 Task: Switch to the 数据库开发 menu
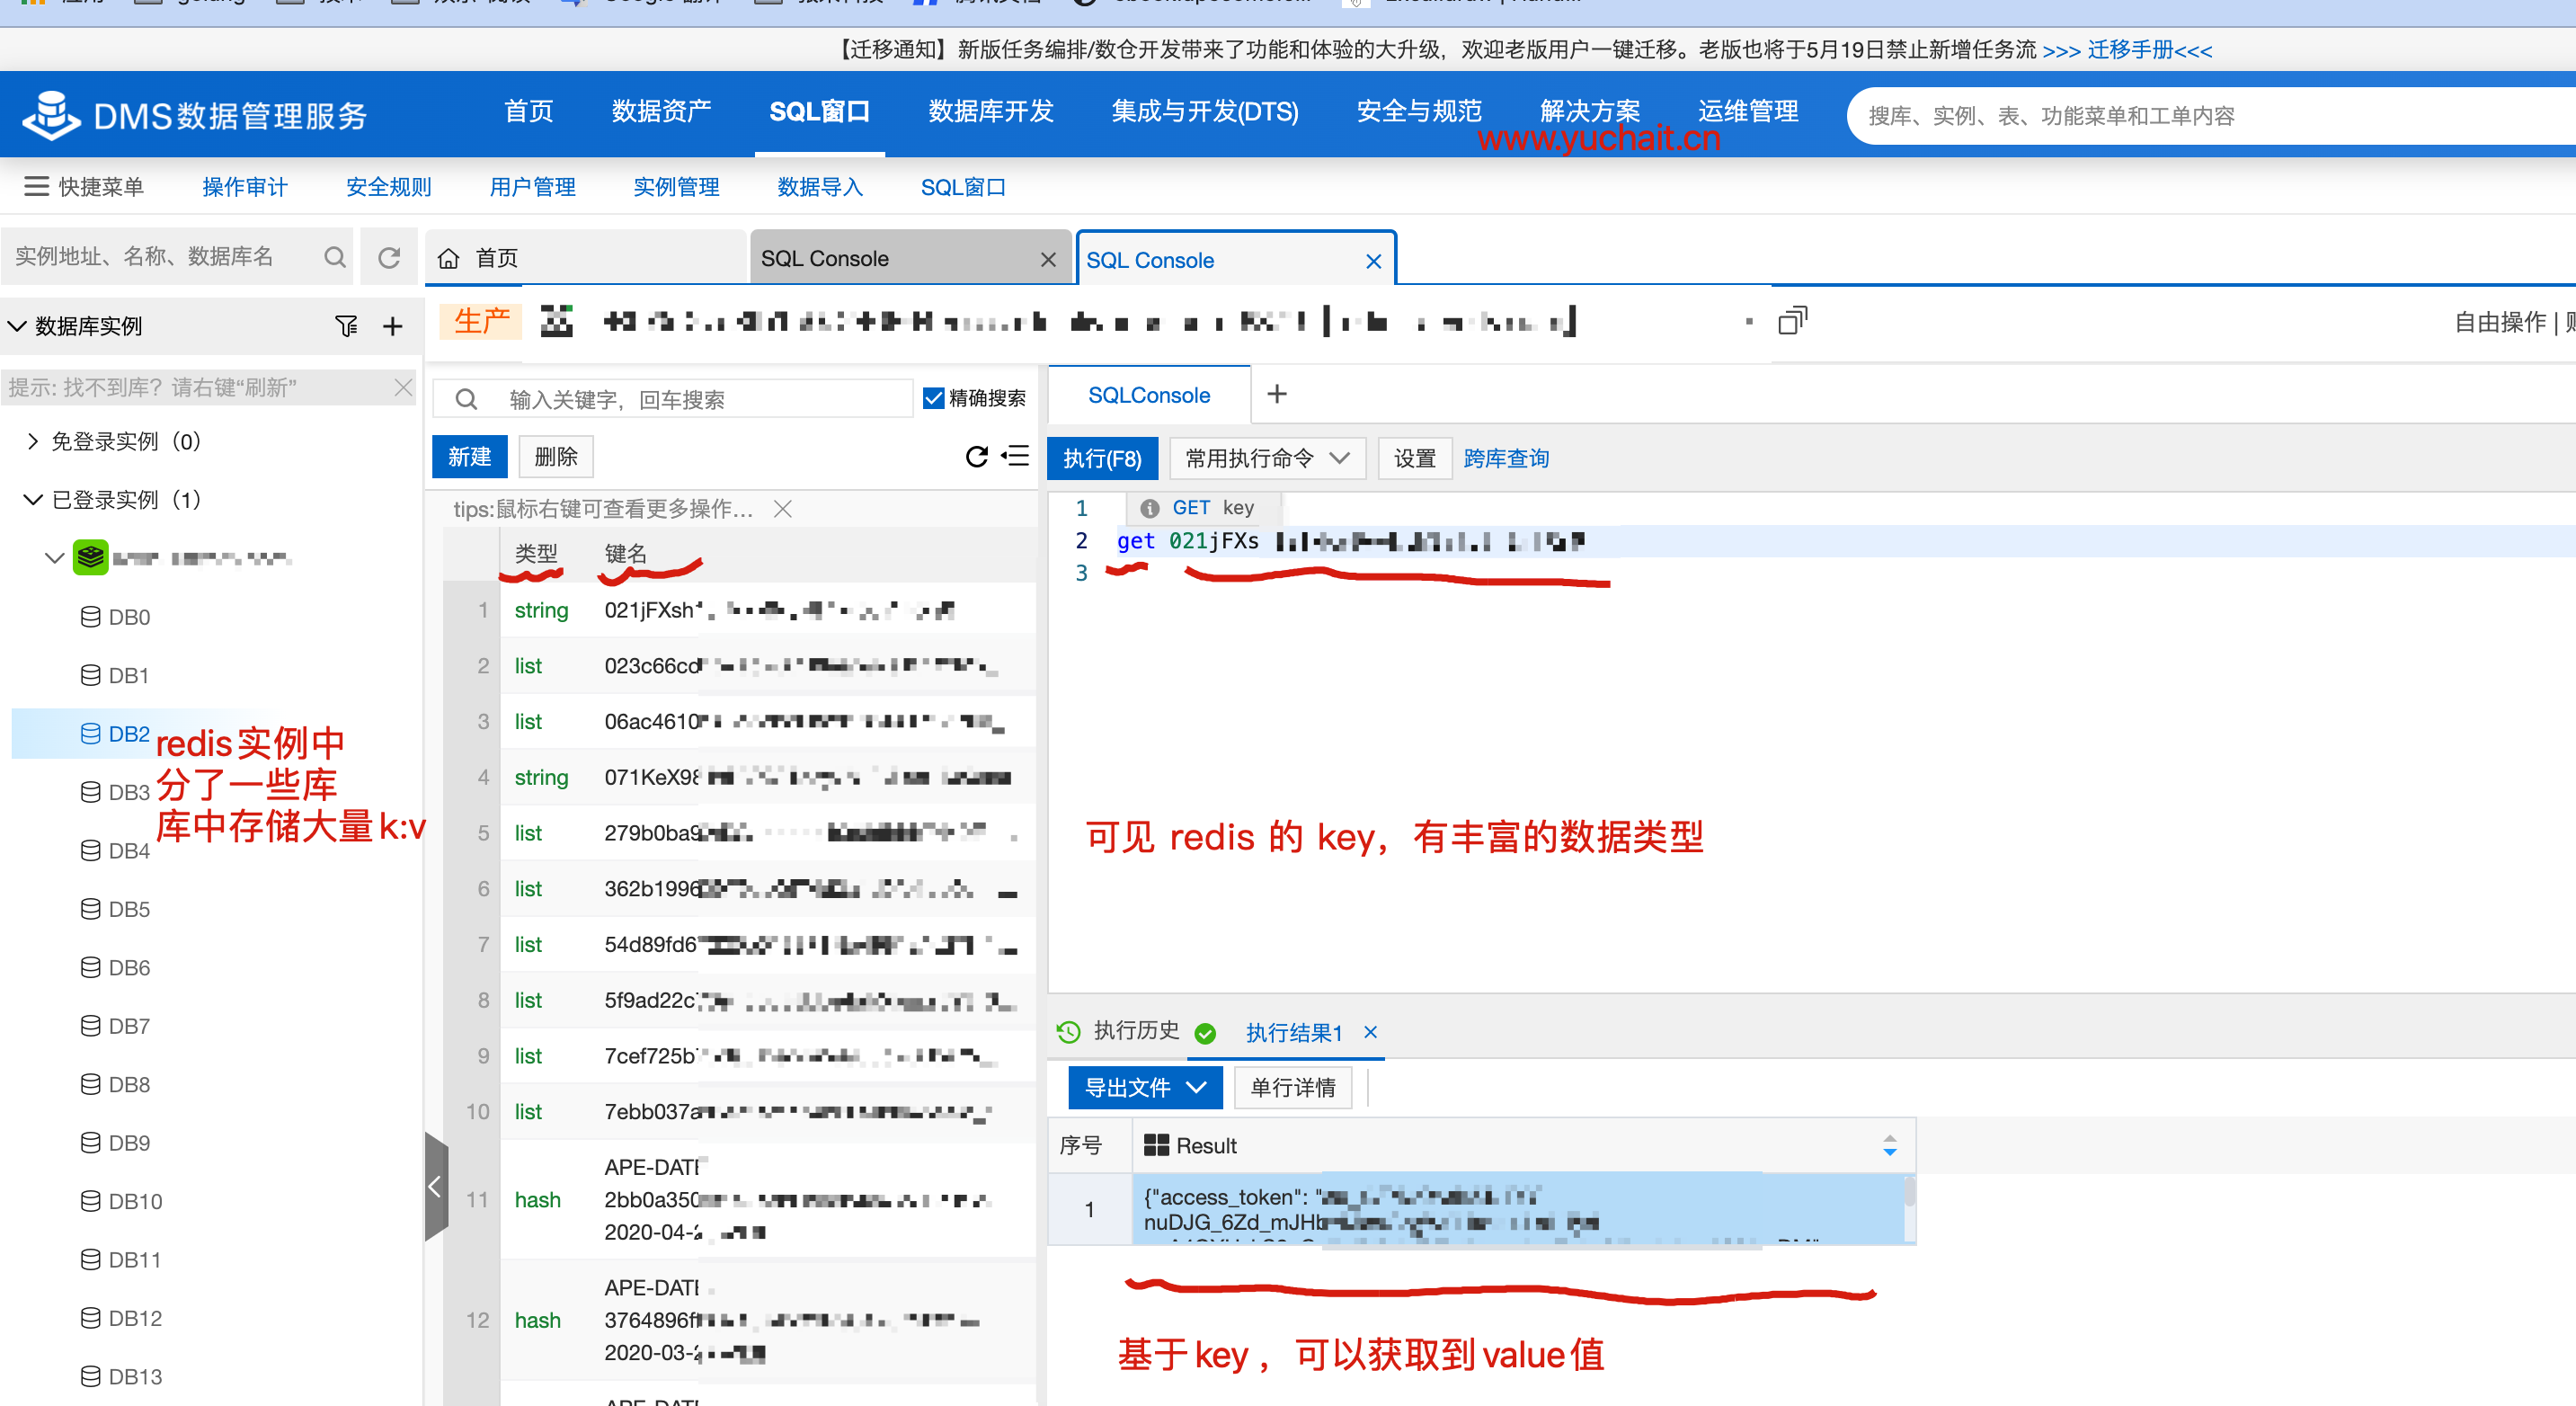[990, 112]
